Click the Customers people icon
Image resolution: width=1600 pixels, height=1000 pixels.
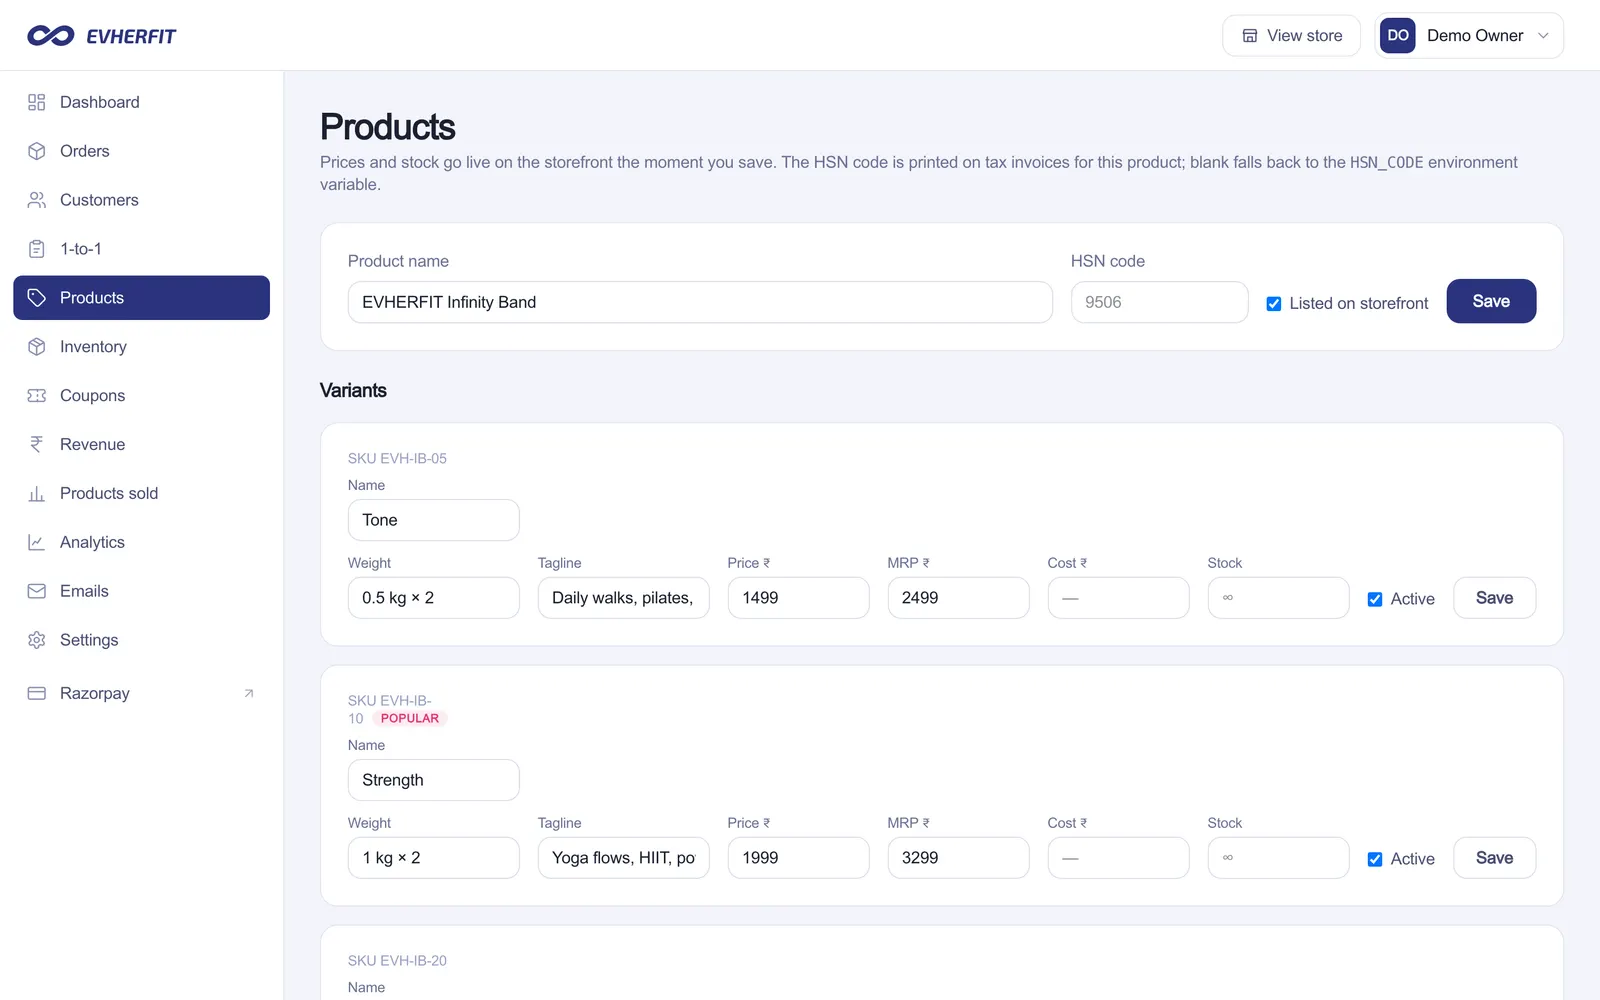(37, 200)
